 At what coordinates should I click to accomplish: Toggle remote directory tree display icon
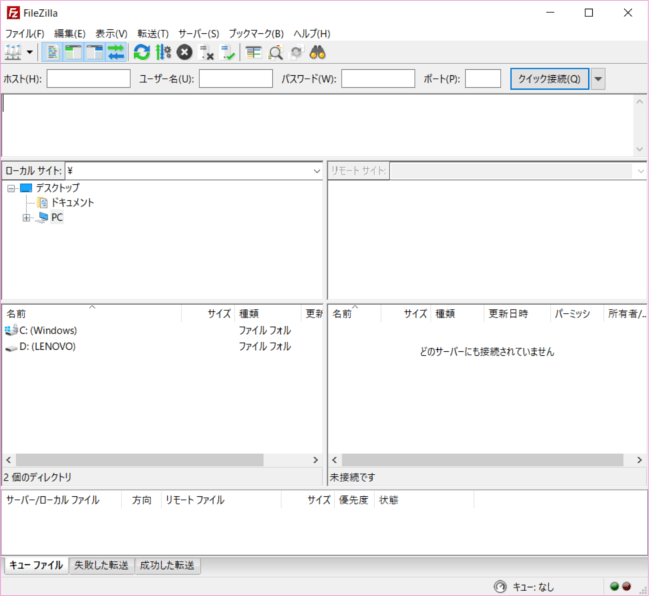point(94,53)
